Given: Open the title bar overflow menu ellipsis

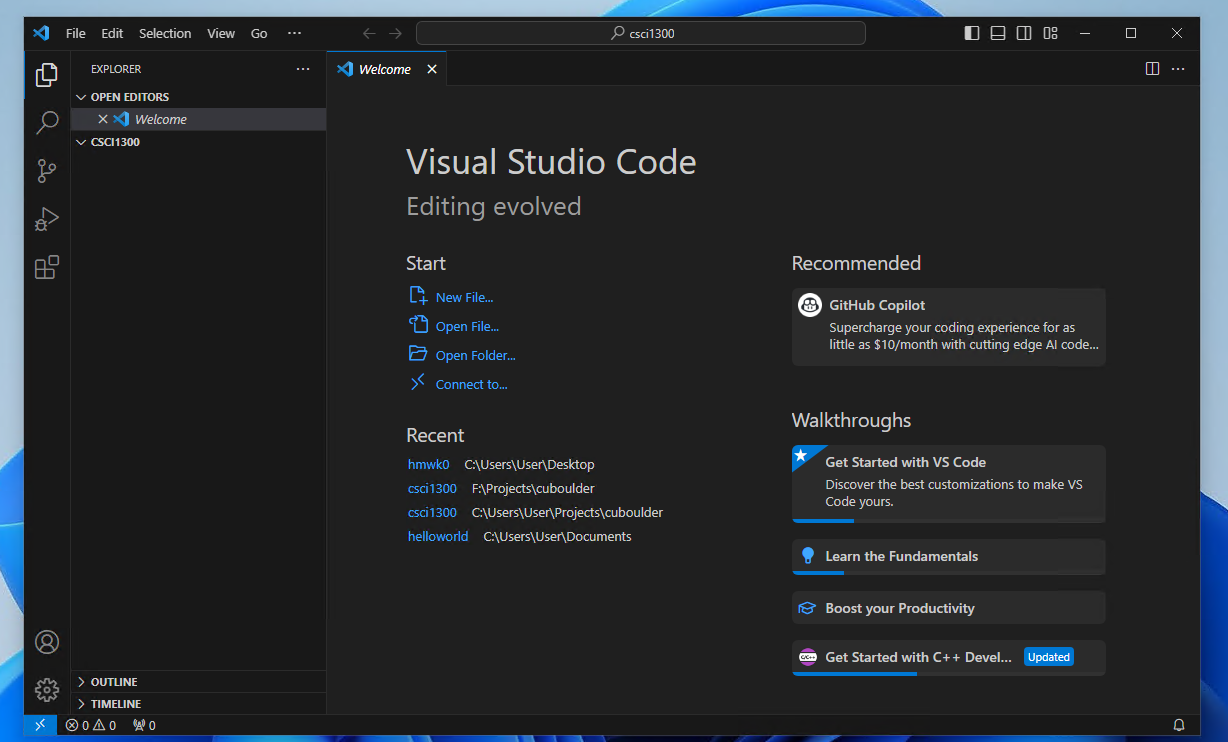Looking at the screenshot, I should click(294, 33).
